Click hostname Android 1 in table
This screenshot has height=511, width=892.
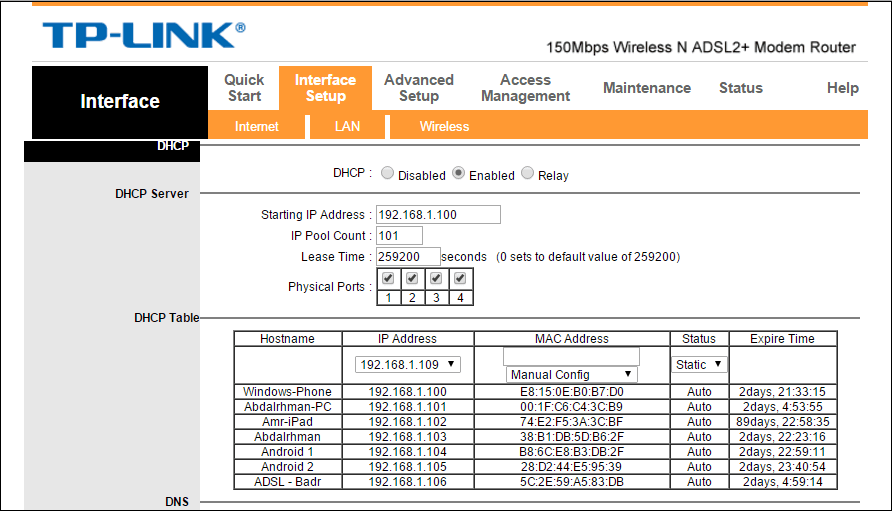click(x=287, y=452)
